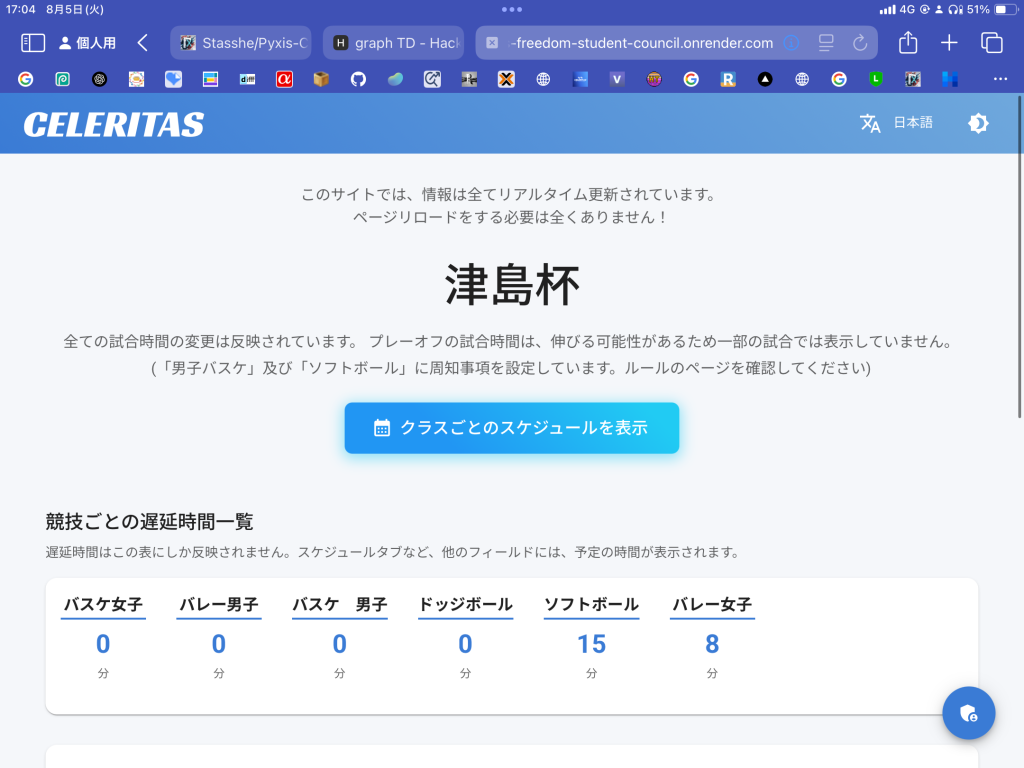Tap the Share icon in Safari toolbar
This screenshot has height=768, width=1024.
[908, 43]
